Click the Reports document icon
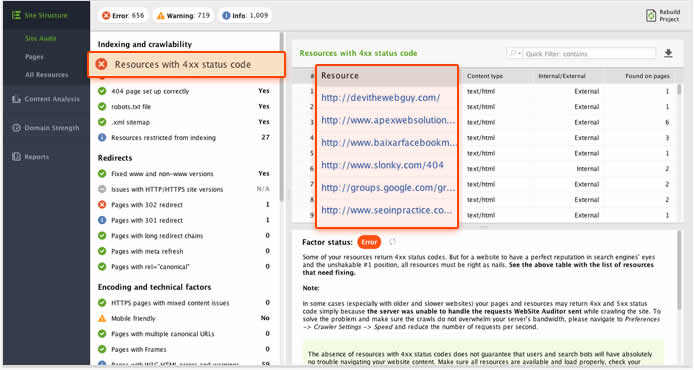Image resolution: width=694 pixels, height=370 pixels. coord(16,157)
